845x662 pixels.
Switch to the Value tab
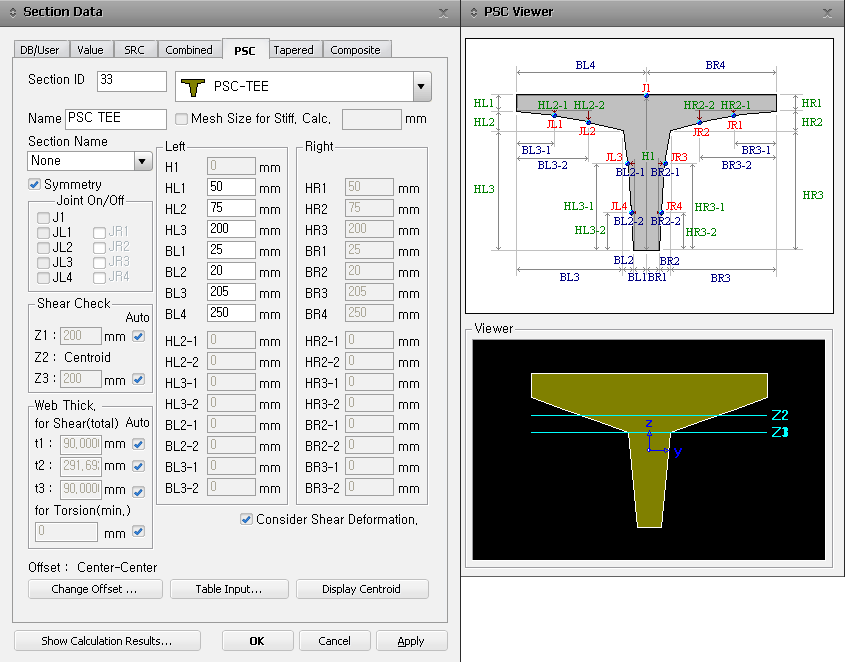tap(91, 50)
